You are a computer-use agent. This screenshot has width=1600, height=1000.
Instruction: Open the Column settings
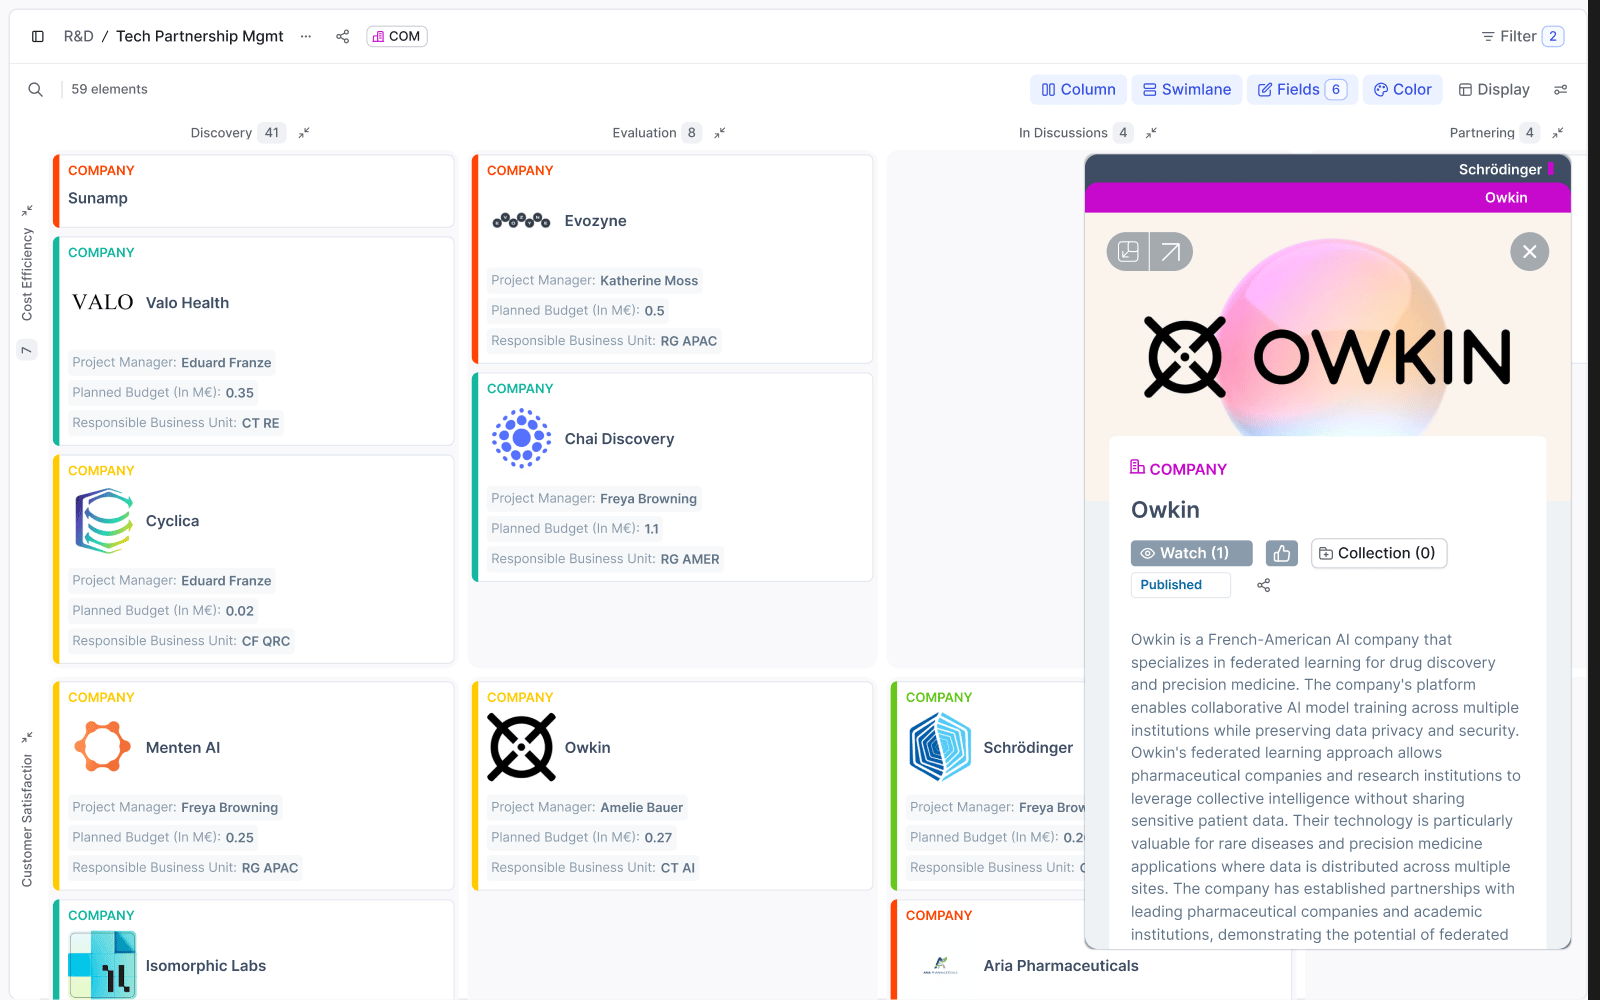(x=1079, y=89)
